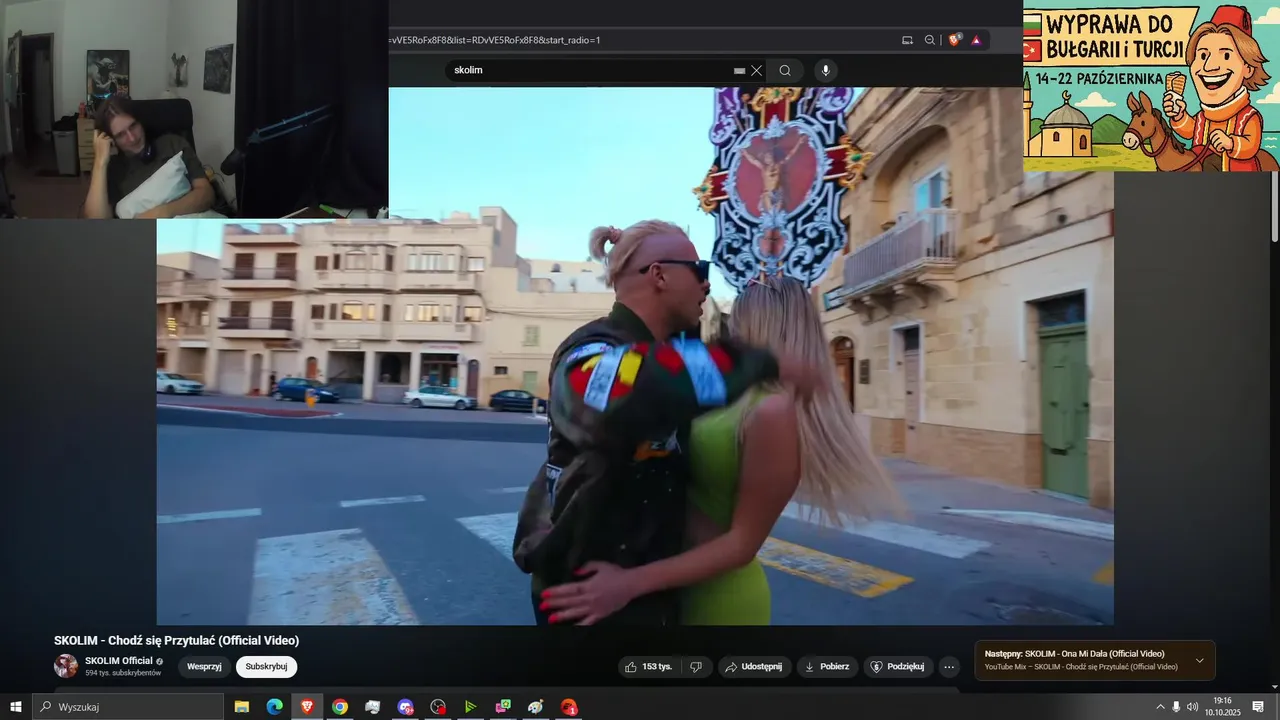Click the Wesprzyj button
Image resolution: width=1280 pixels, height=720 pixels.
point(204,667)
